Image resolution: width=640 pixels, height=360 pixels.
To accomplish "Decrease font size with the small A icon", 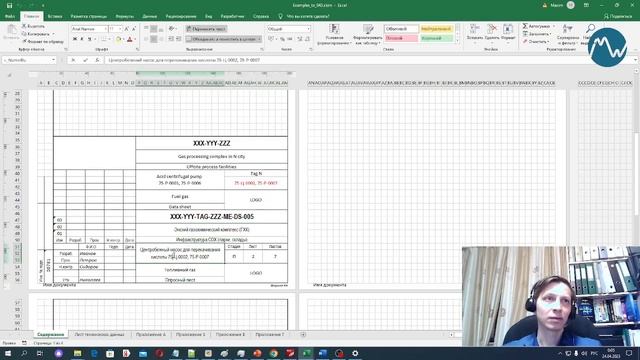I will click(133, 29).
